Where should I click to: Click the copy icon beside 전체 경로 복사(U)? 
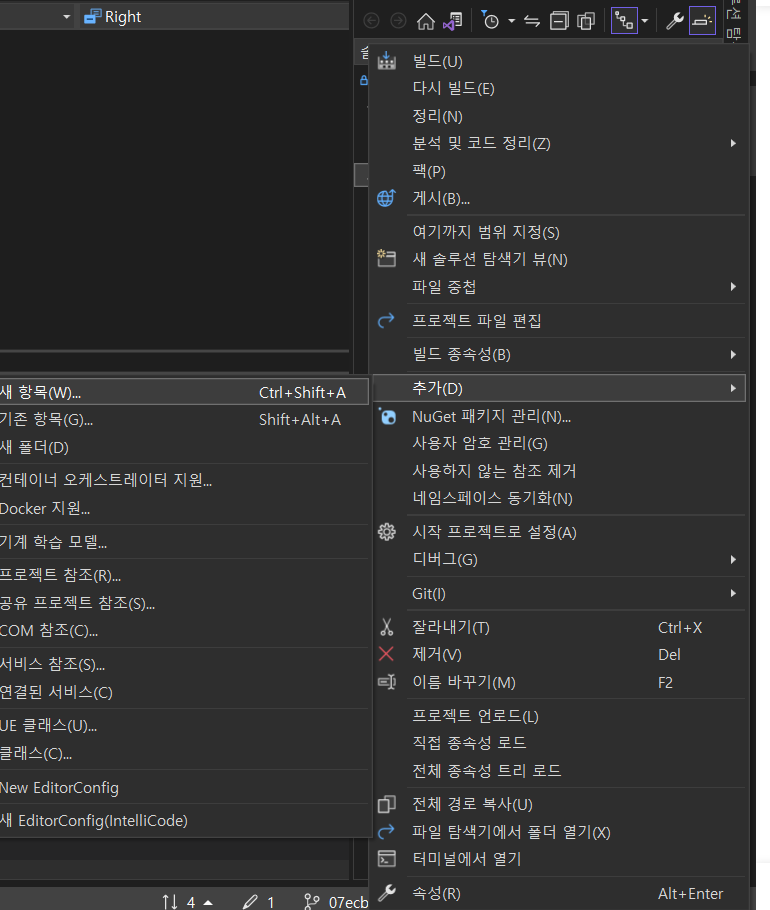point(386,804)
